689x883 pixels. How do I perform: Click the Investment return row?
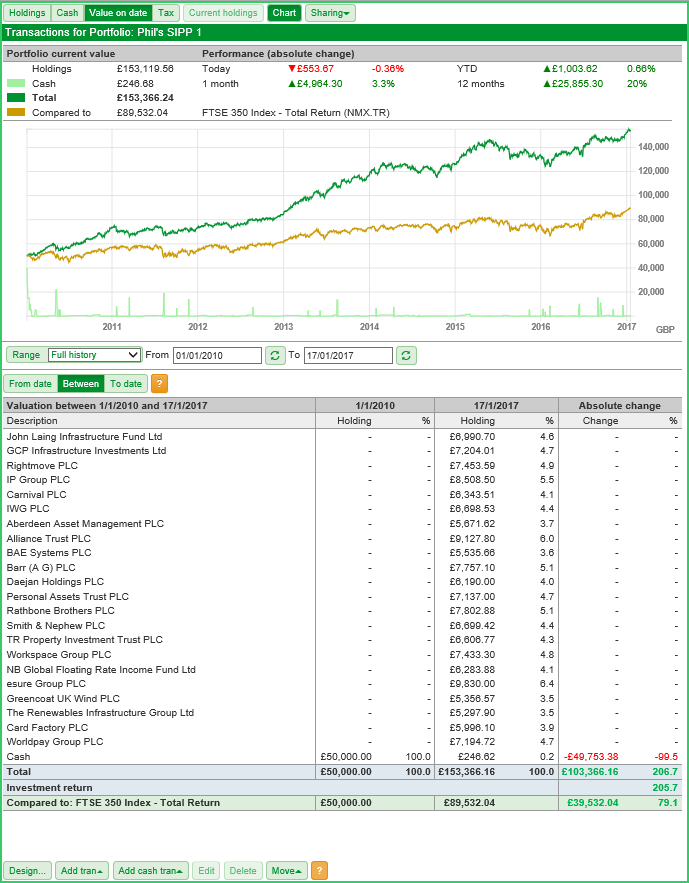tap(342, 787)
